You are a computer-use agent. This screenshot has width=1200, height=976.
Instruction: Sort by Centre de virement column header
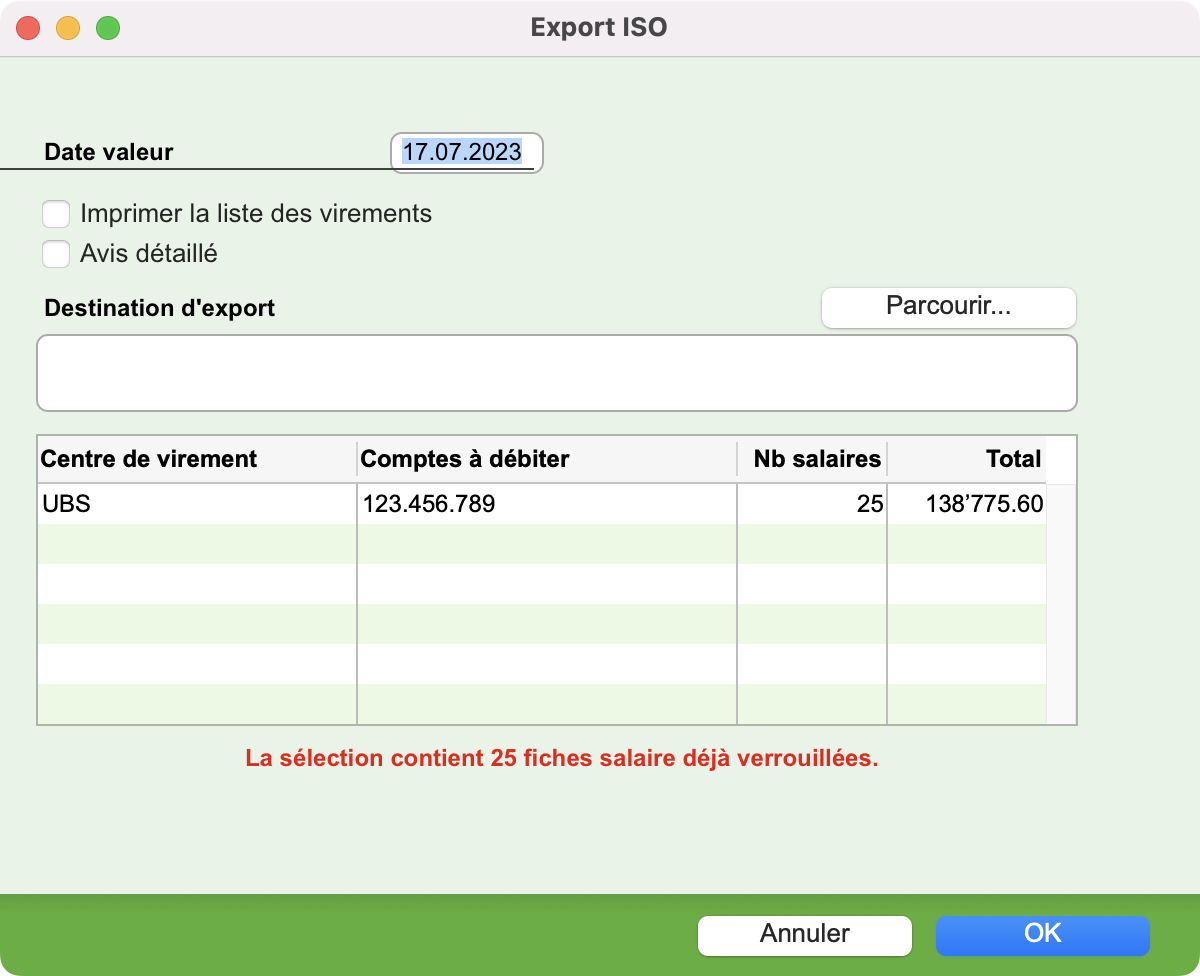tap(197, 459)
